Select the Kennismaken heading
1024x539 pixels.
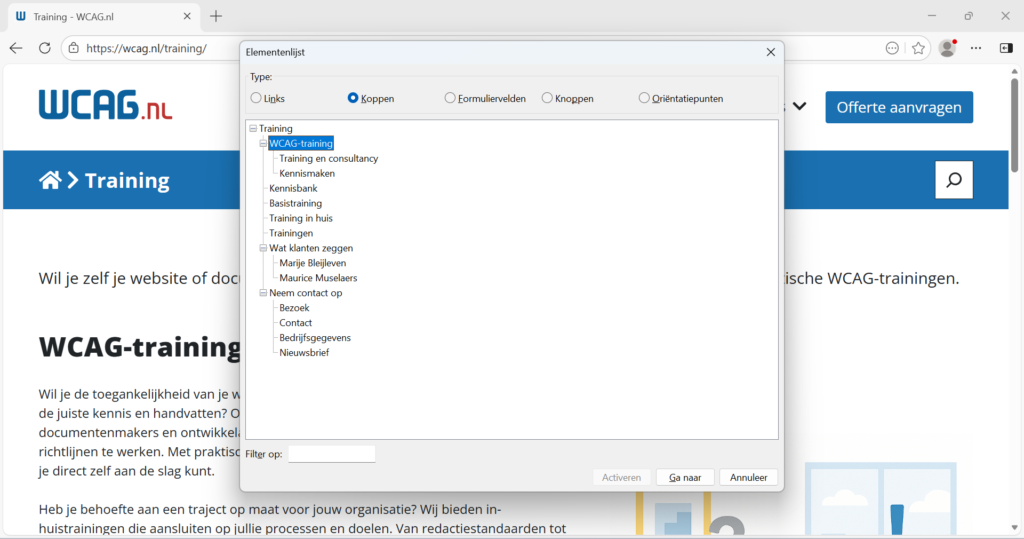click(307, 174)
